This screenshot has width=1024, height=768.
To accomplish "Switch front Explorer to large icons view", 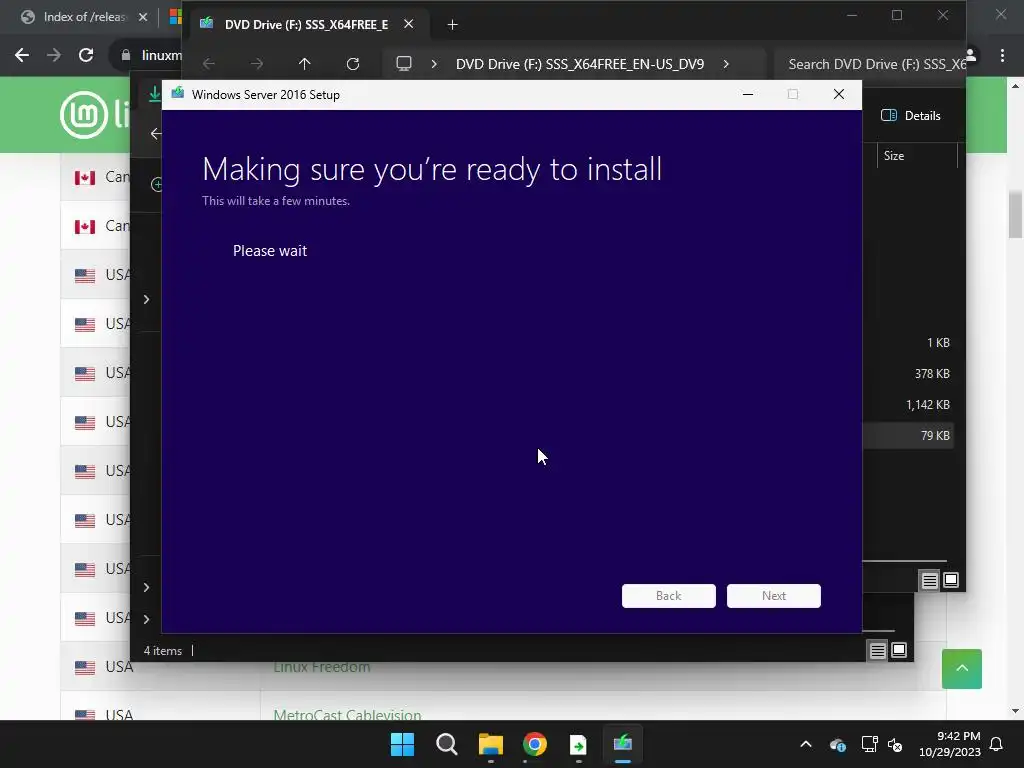I will pyautogui.click(x=951, y=580).
